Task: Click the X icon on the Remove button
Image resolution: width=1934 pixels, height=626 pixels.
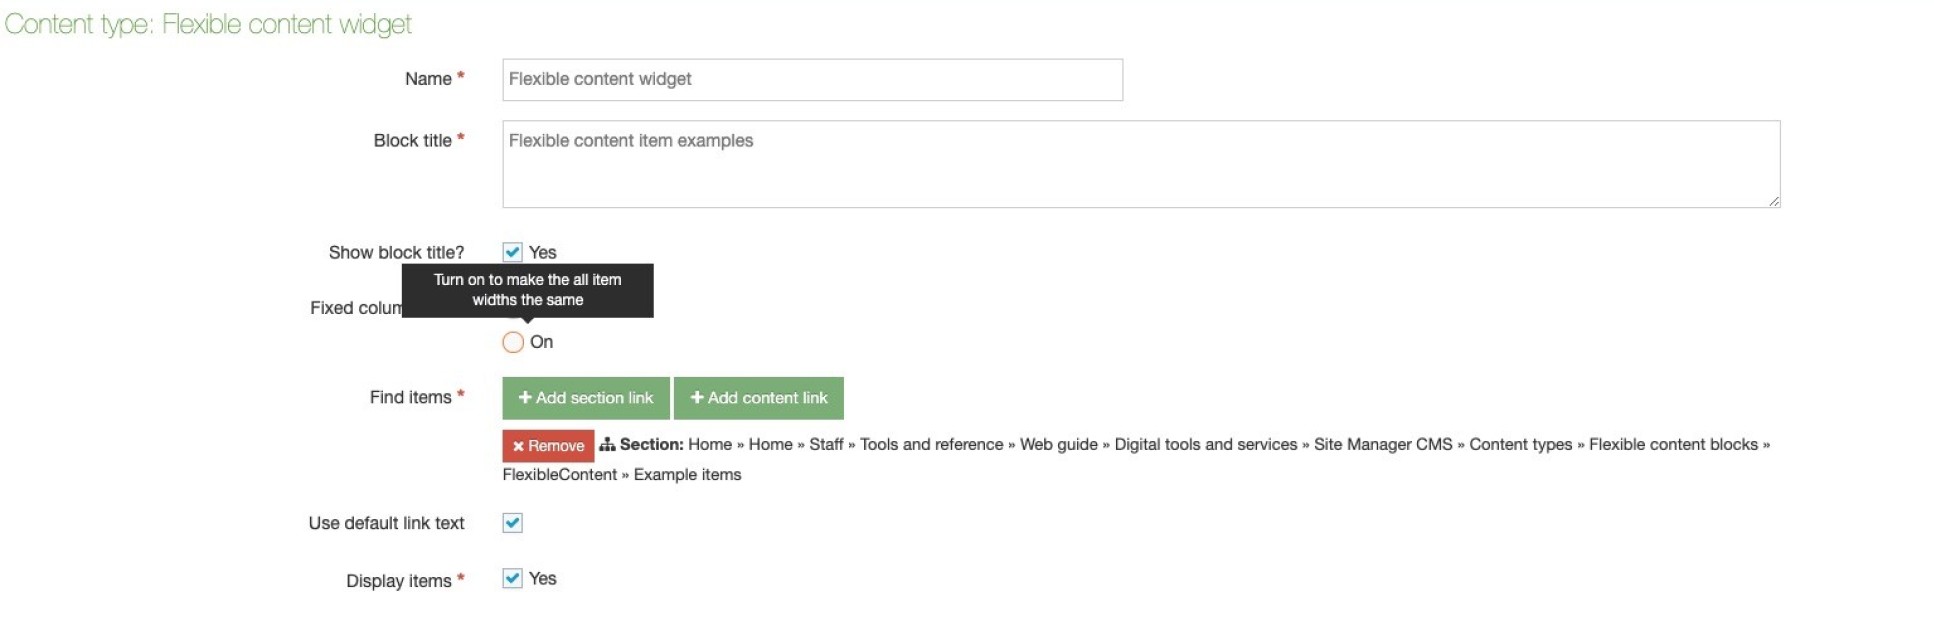Action: click(x=518, y=446)
